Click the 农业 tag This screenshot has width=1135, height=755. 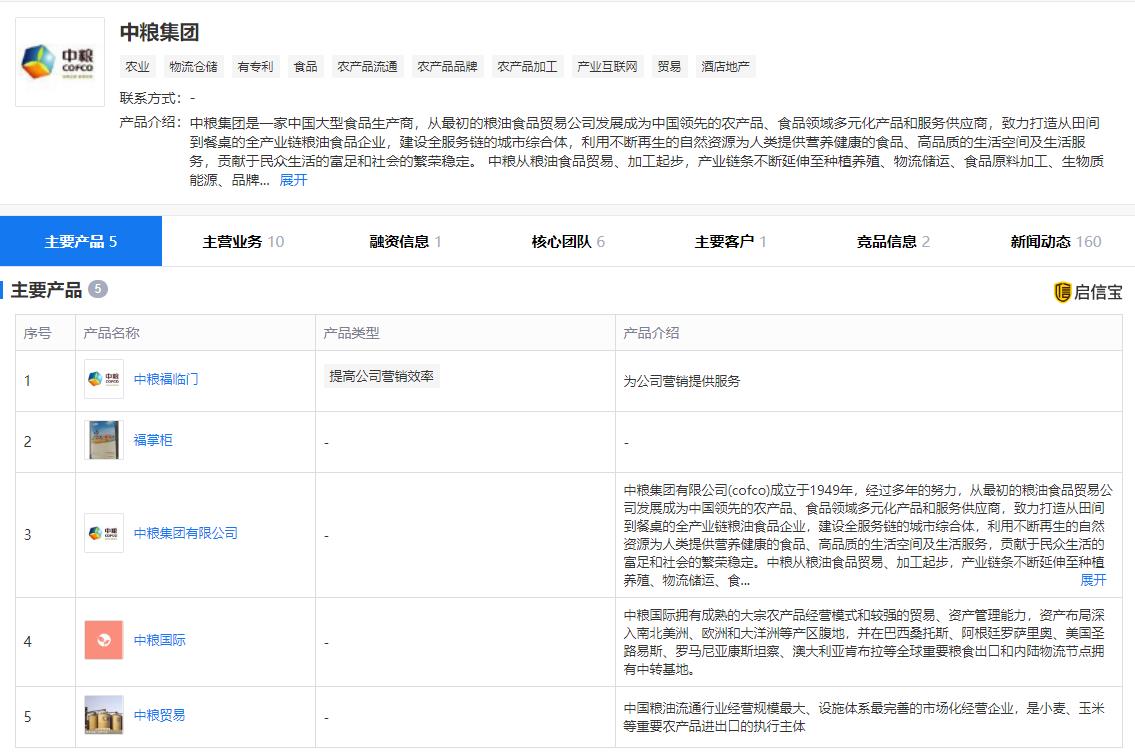[138, 67]
